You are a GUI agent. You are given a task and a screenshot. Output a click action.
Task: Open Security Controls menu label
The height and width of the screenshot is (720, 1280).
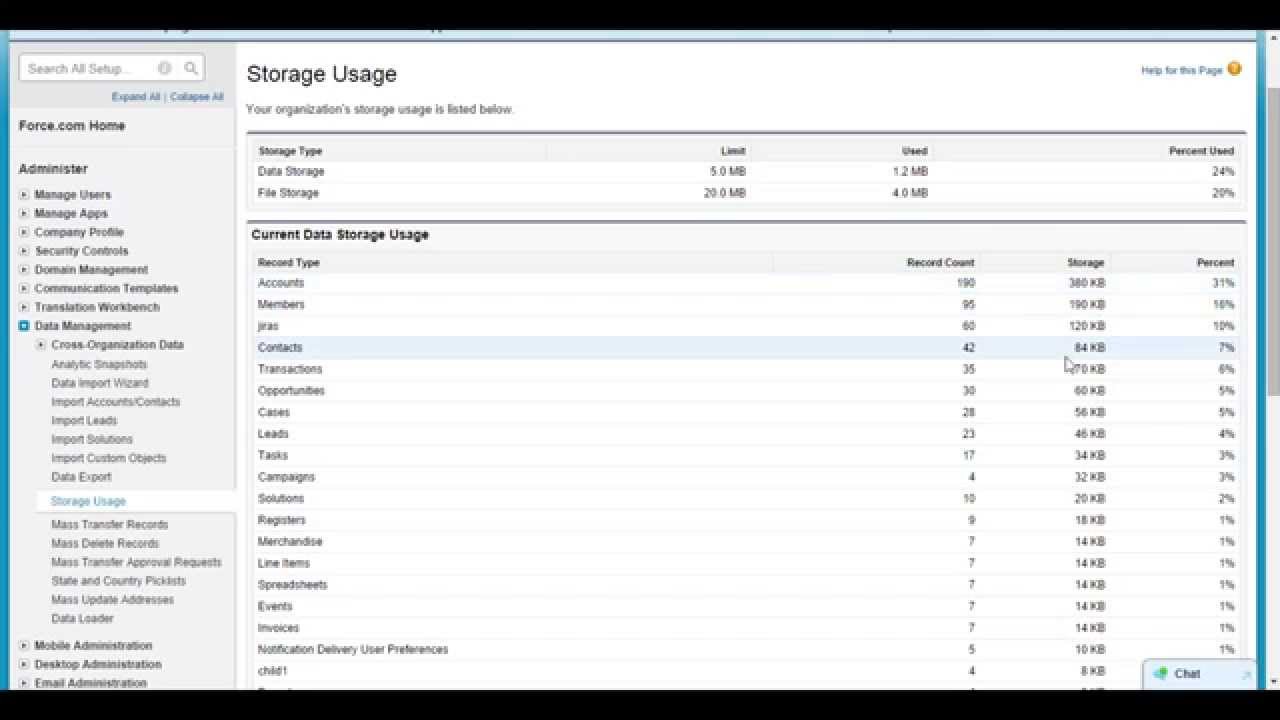81,251
